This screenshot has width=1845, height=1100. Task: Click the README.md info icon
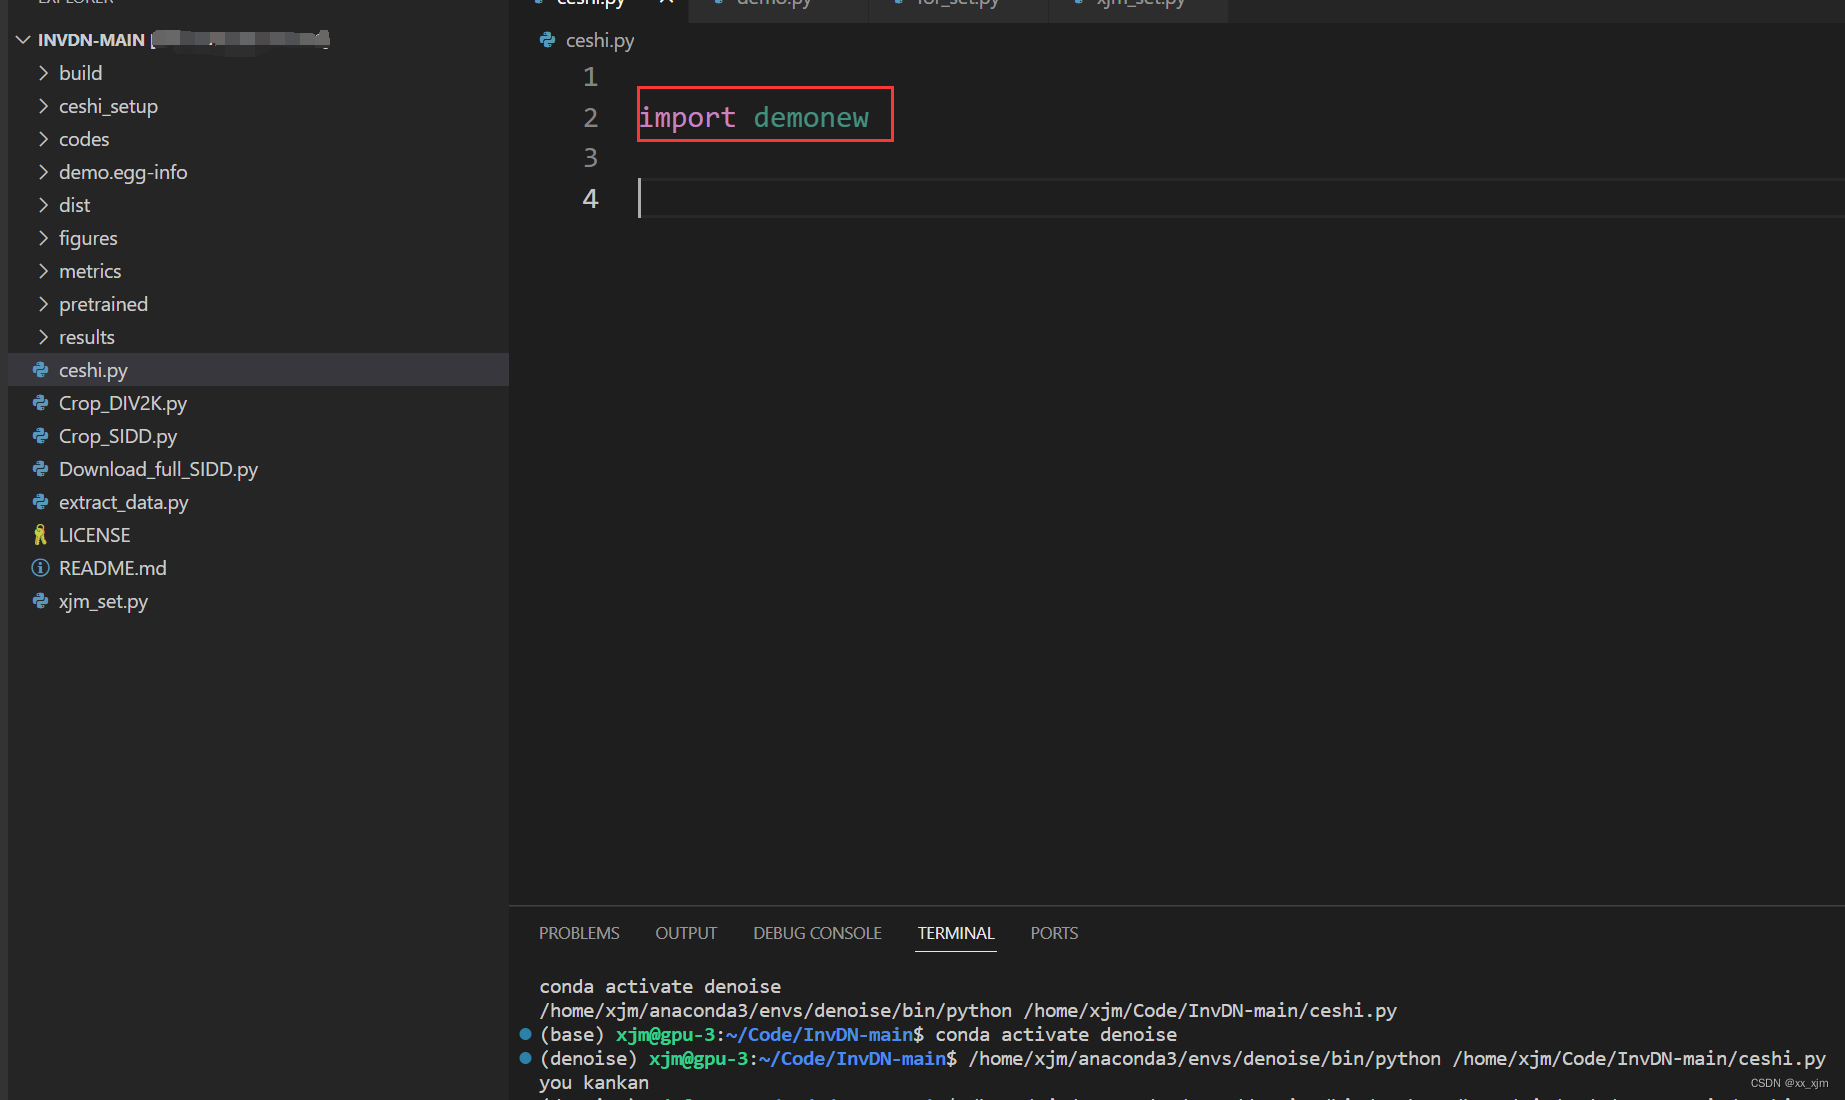pyautogui.click(x=40, y=567)
